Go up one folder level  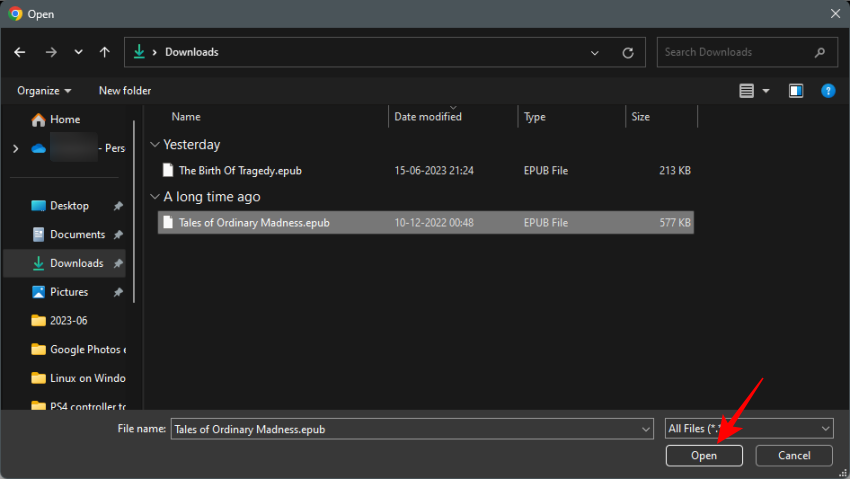pyautogui.click(x=105, y=52)
